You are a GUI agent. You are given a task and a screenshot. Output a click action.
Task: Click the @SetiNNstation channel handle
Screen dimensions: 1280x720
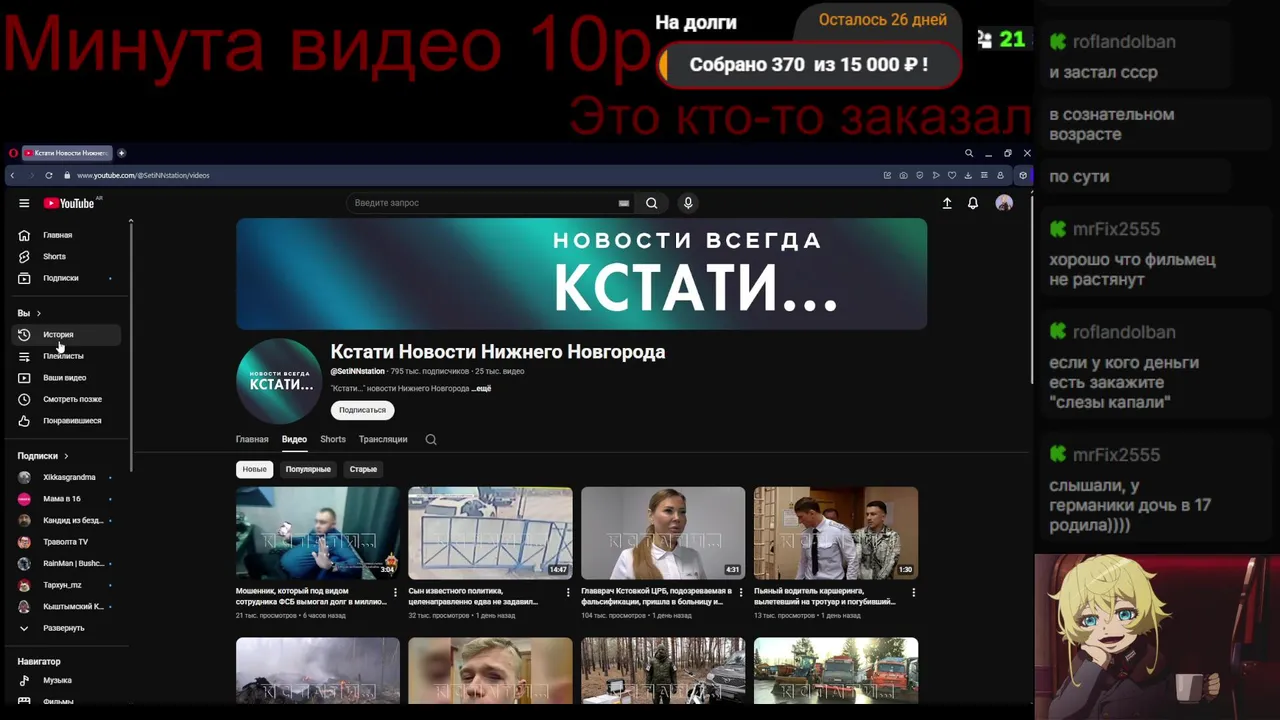click(x=358, y=371)
